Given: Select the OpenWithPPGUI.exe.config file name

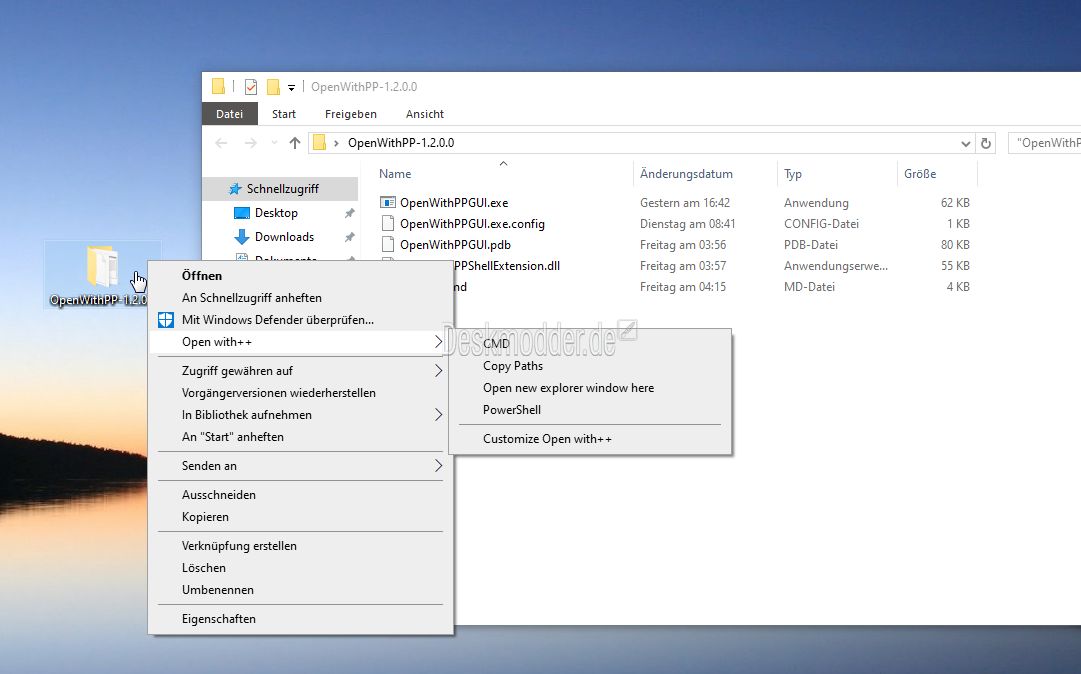Looking at the screenshot, I should [472, 223].
